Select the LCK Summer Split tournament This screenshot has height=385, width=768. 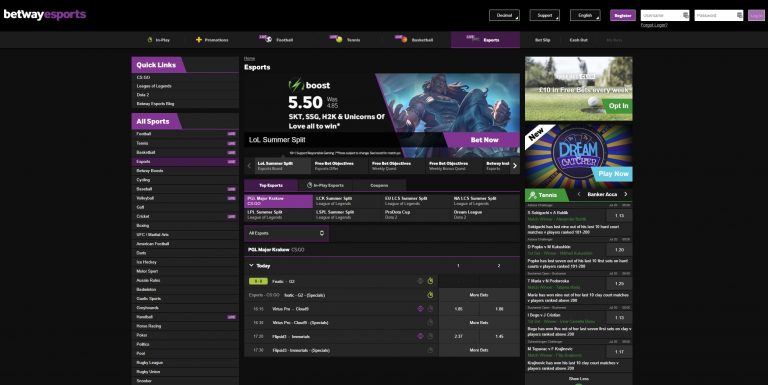(x=347, y=201)
